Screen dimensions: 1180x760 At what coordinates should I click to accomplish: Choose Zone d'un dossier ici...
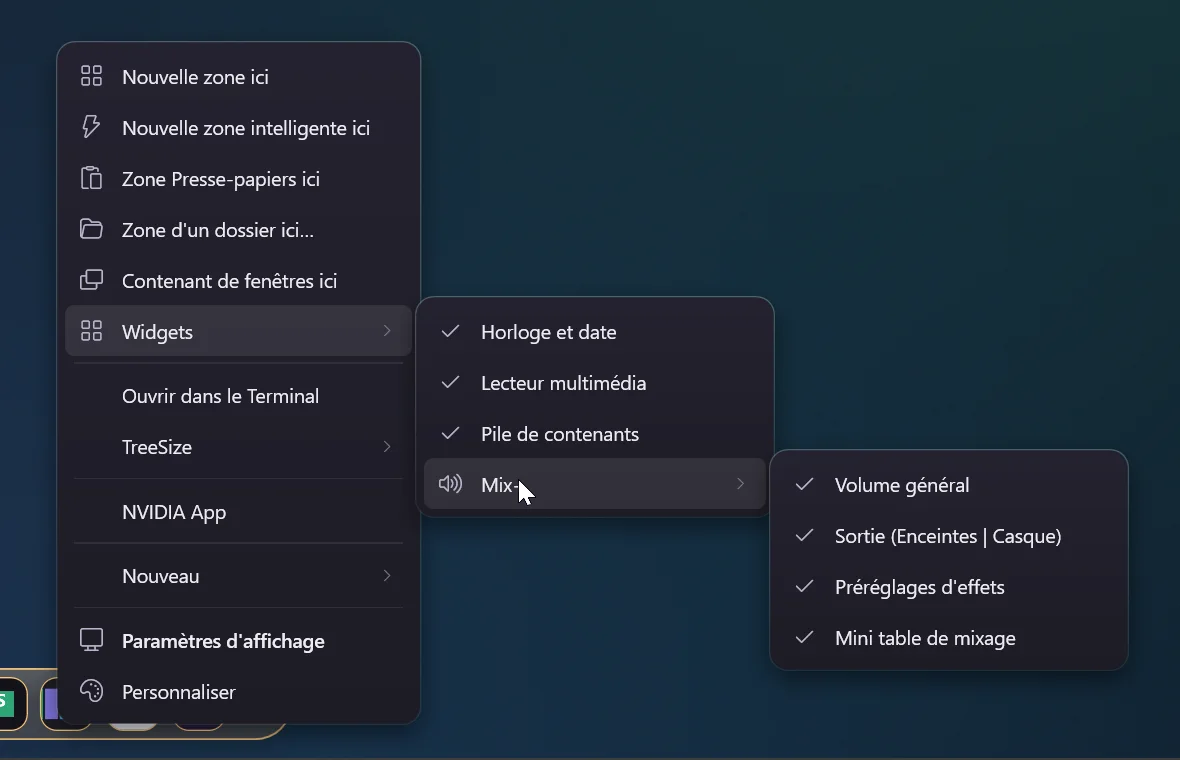coord(238,230)
